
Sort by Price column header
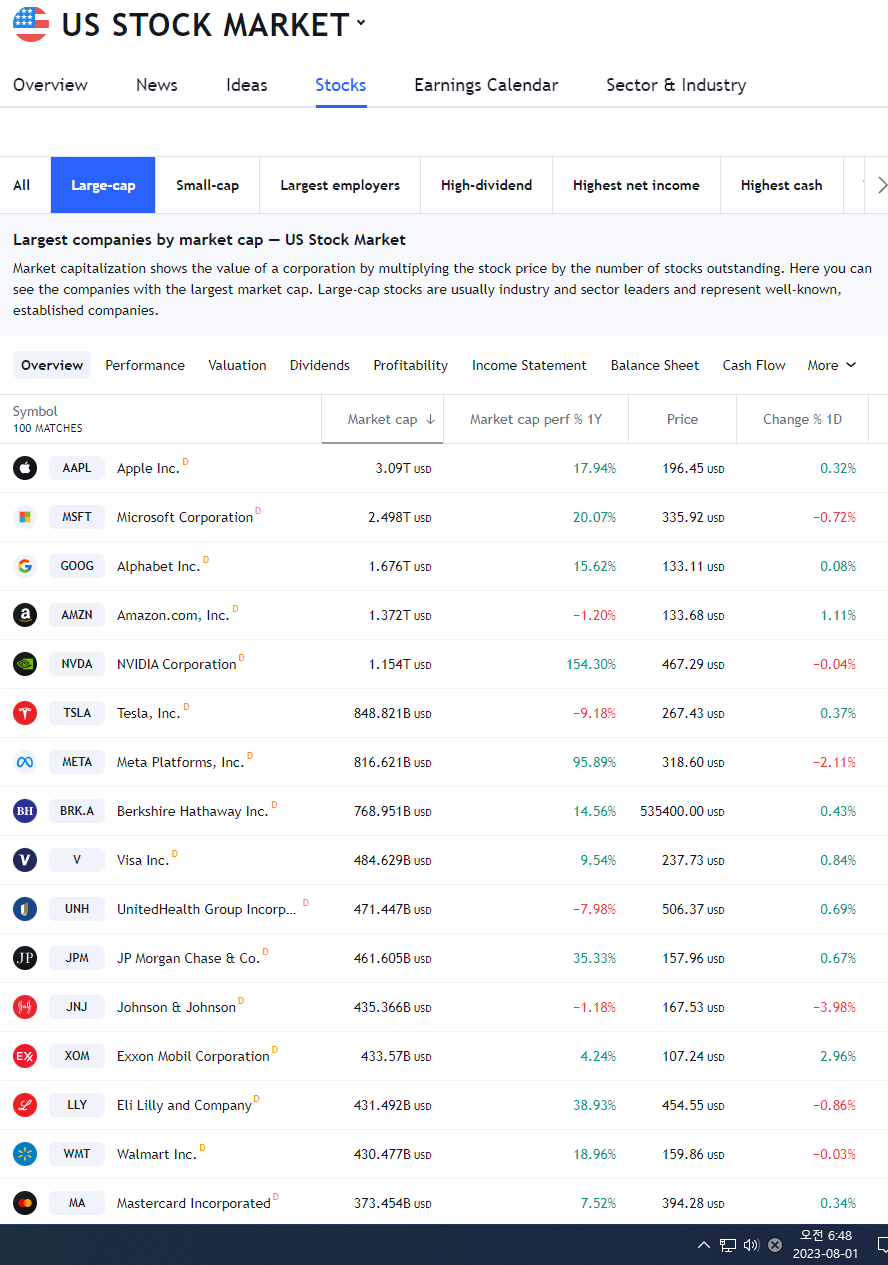pos(683,419)
